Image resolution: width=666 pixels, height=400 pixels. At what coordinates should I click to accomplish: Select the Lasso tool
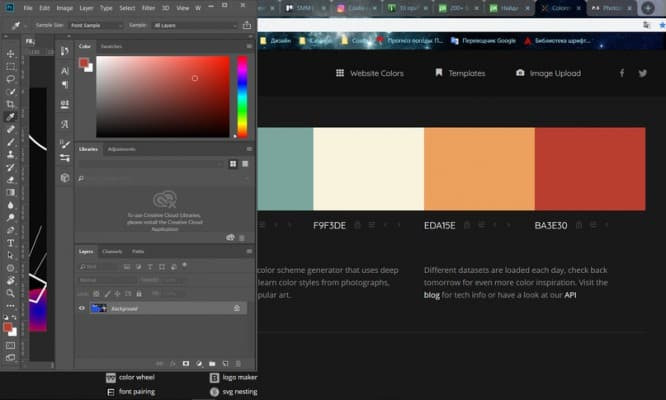click(x=10, y=78)
